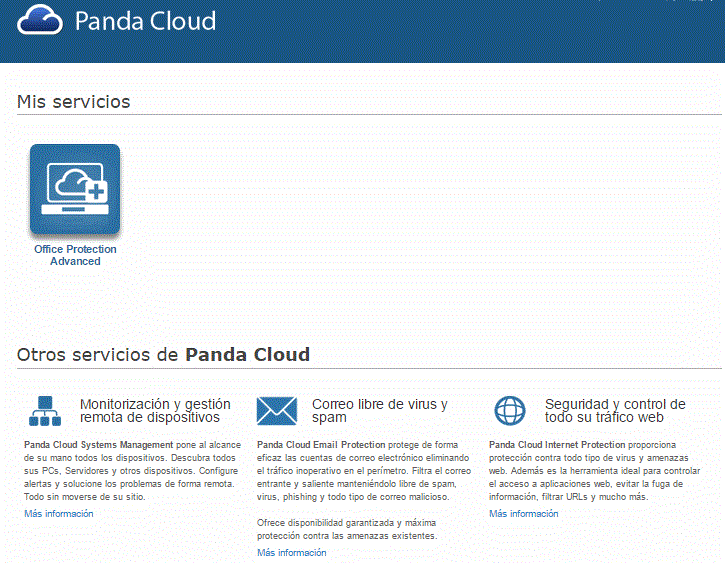Viewport: 725px width, 563px height.
Task: Click the globe internet protection icon
Action: pos(510,410)
